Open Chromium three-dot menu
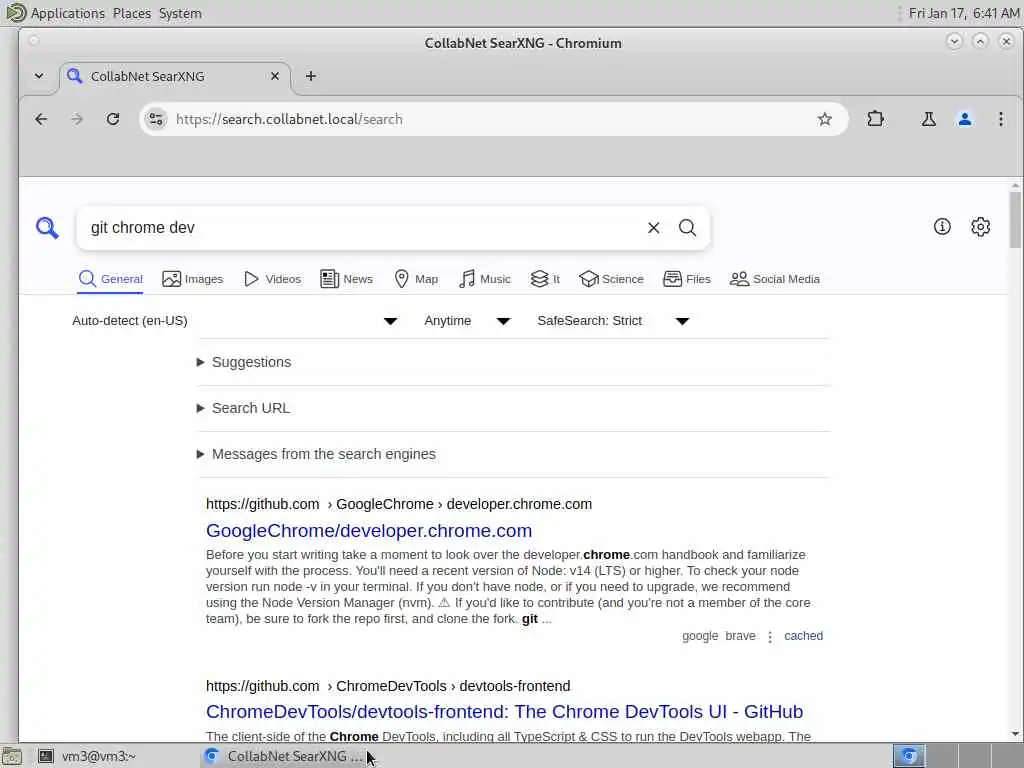1024x768 pixels. (1000, 119)
